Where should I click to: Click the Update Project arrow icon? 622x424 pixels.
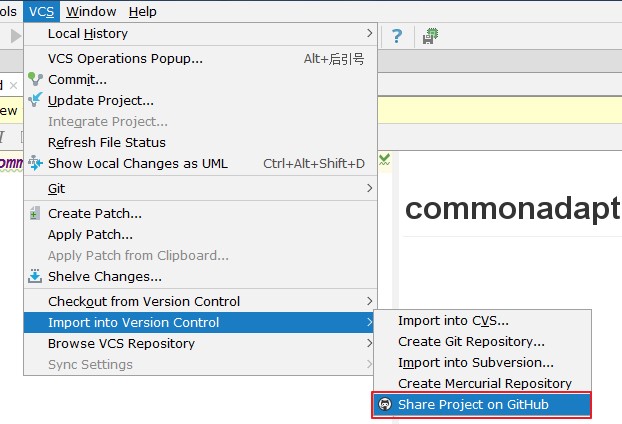36,100
